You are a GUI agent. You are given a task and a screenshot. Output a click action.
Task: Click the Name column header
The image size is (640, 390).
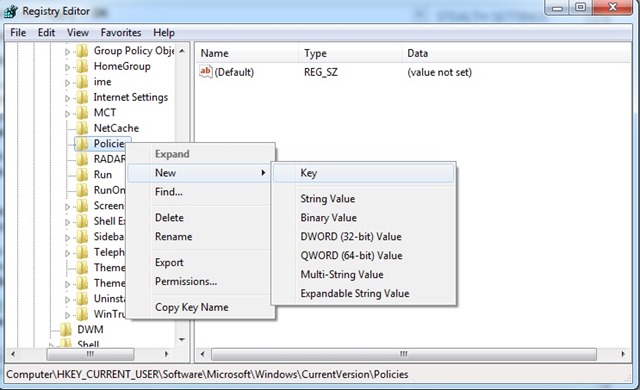coord(247,53)
